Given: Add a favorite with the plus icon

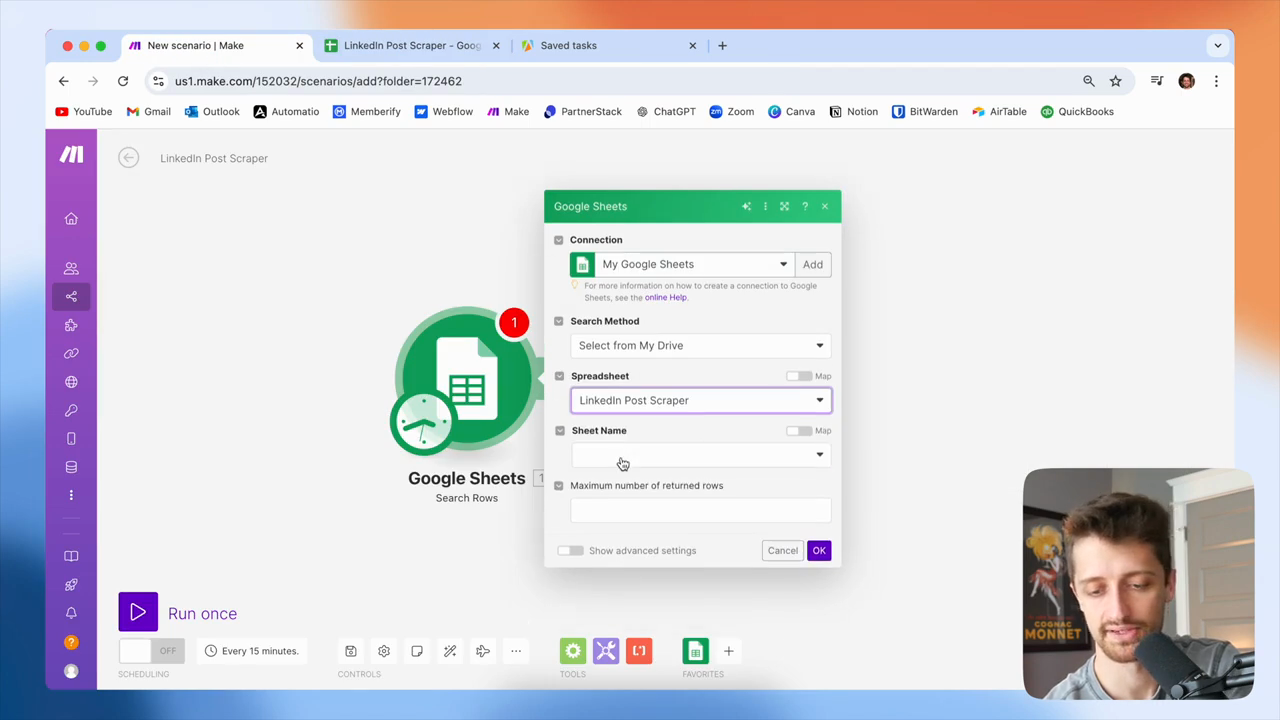Looking at the screenshot, I should (x=729, y=651).
